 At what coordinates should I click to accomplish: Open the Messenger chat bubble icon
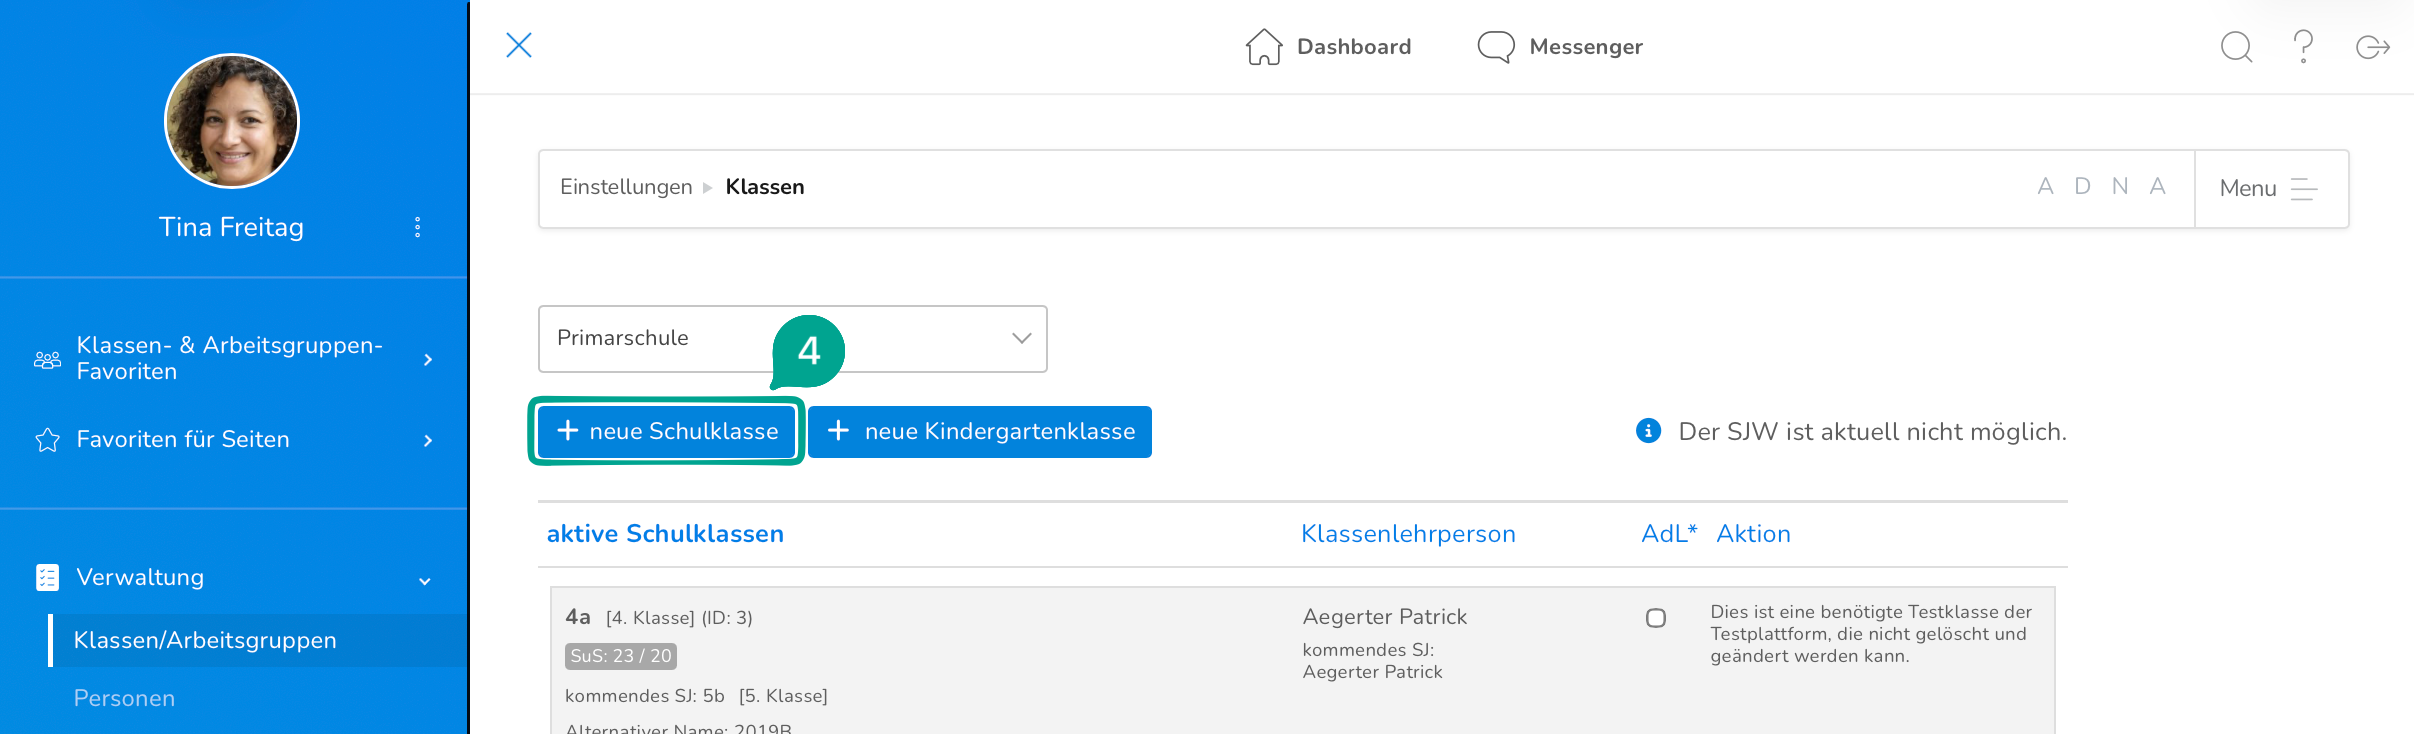click(1496, 47)
